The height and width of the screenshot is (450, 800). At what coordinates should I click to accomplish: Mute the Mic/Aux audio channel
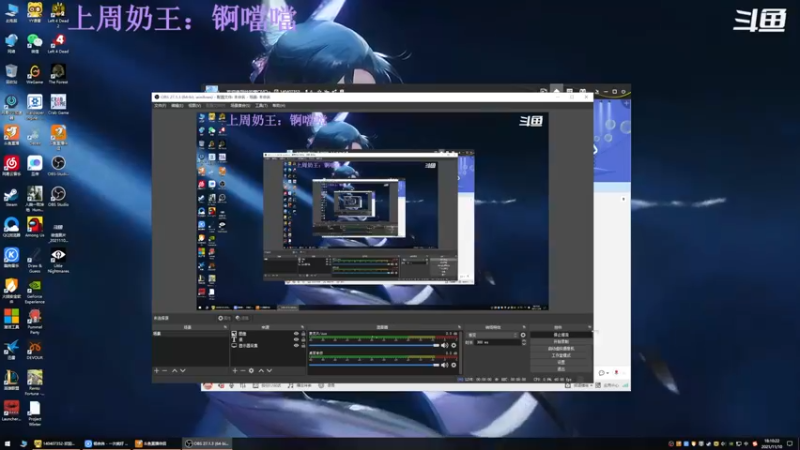pyautogui.click(x=444, y=345)
